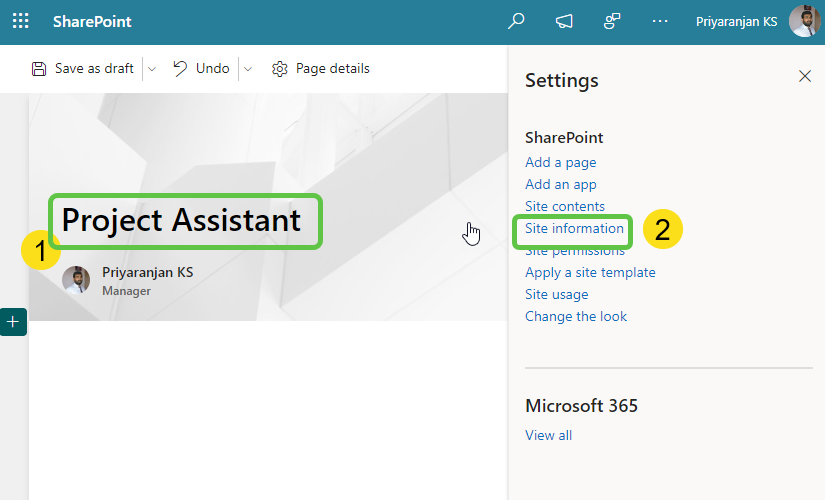Screen dimensions: 825x500
Task: Click the Project Assistant page title field
Action: (181, 220)
